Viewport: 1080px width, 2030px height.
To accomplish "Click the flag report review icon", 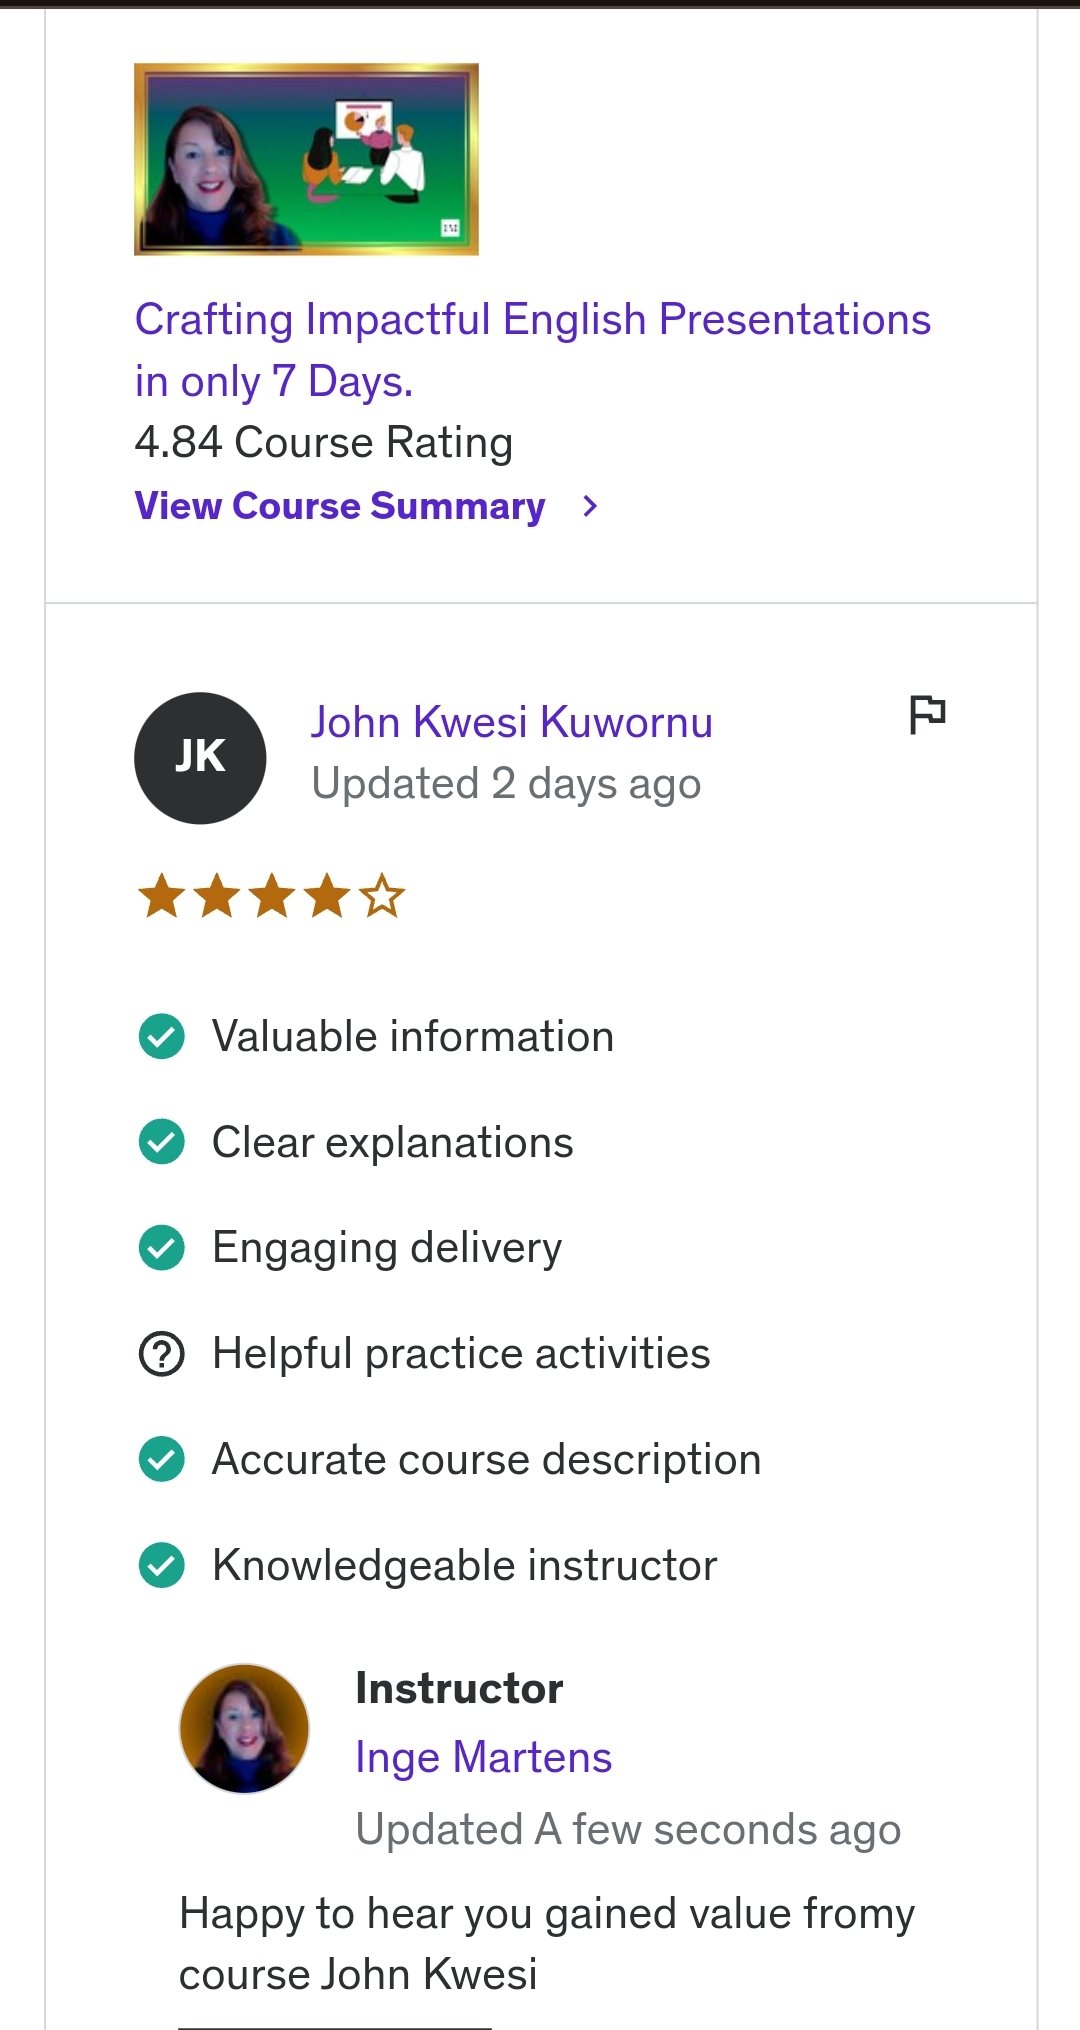I will [927, 714].
